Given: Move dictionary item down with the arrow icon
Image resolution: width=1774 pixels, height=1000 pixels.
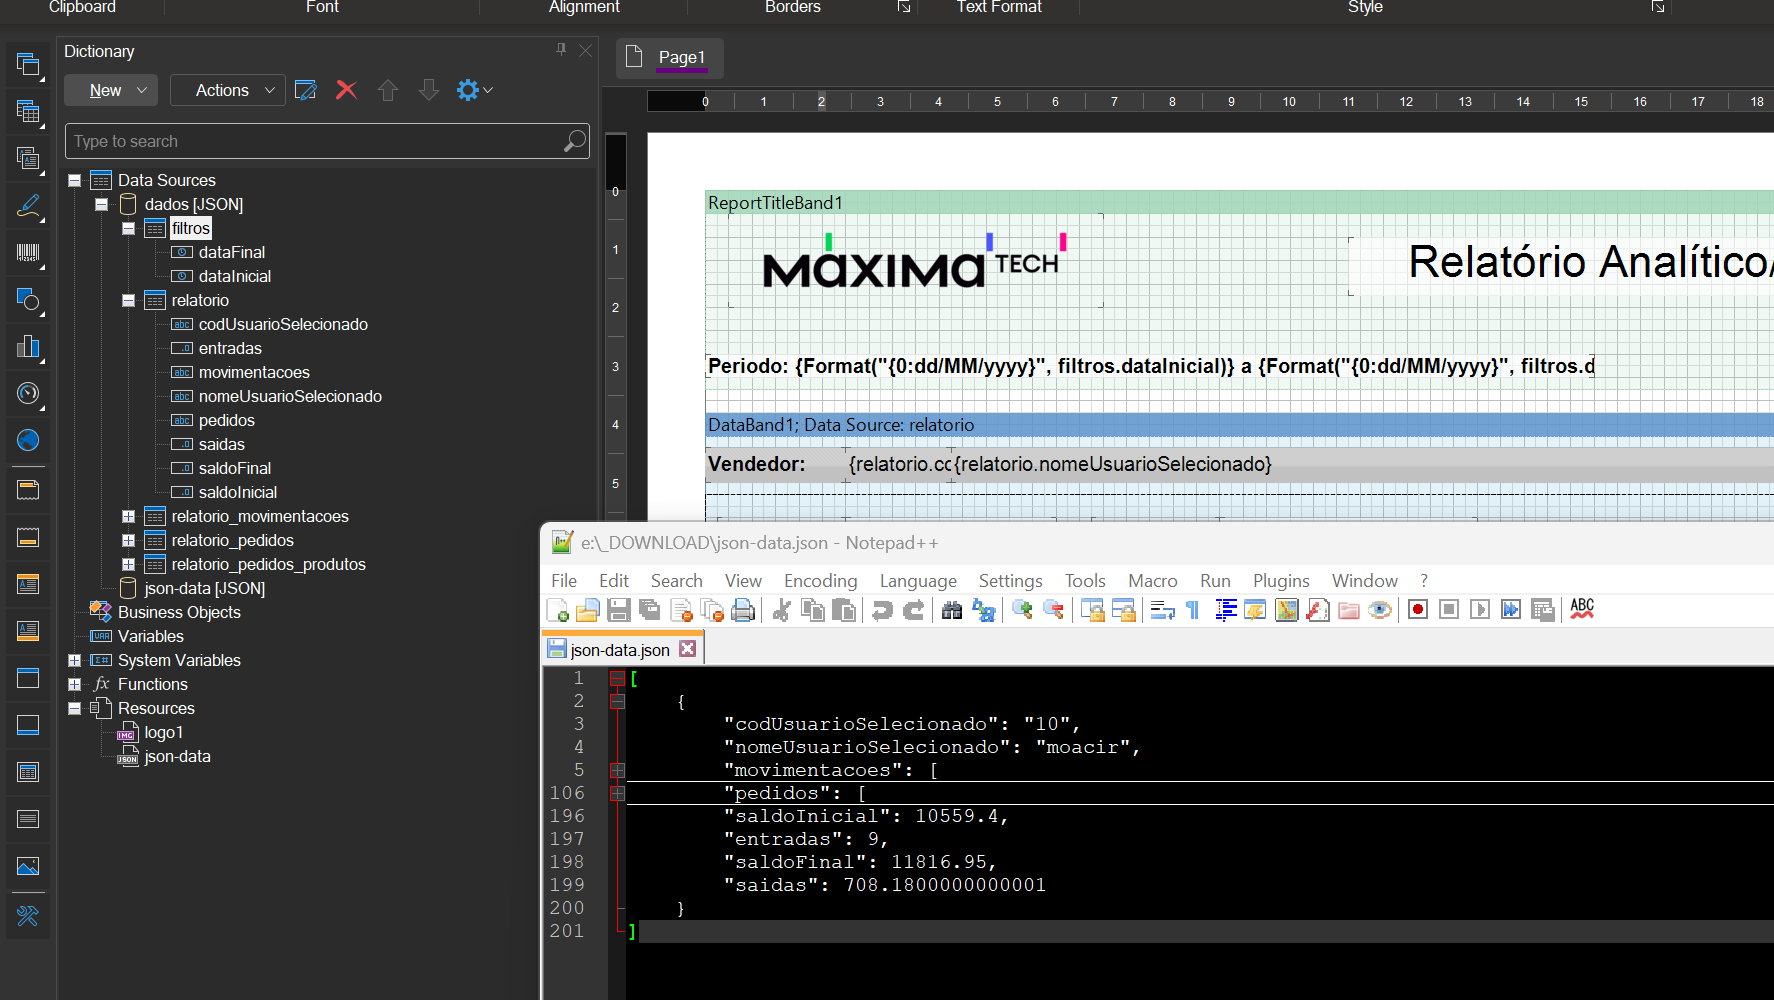Looking at the screenshot, I should click(429, 90).
